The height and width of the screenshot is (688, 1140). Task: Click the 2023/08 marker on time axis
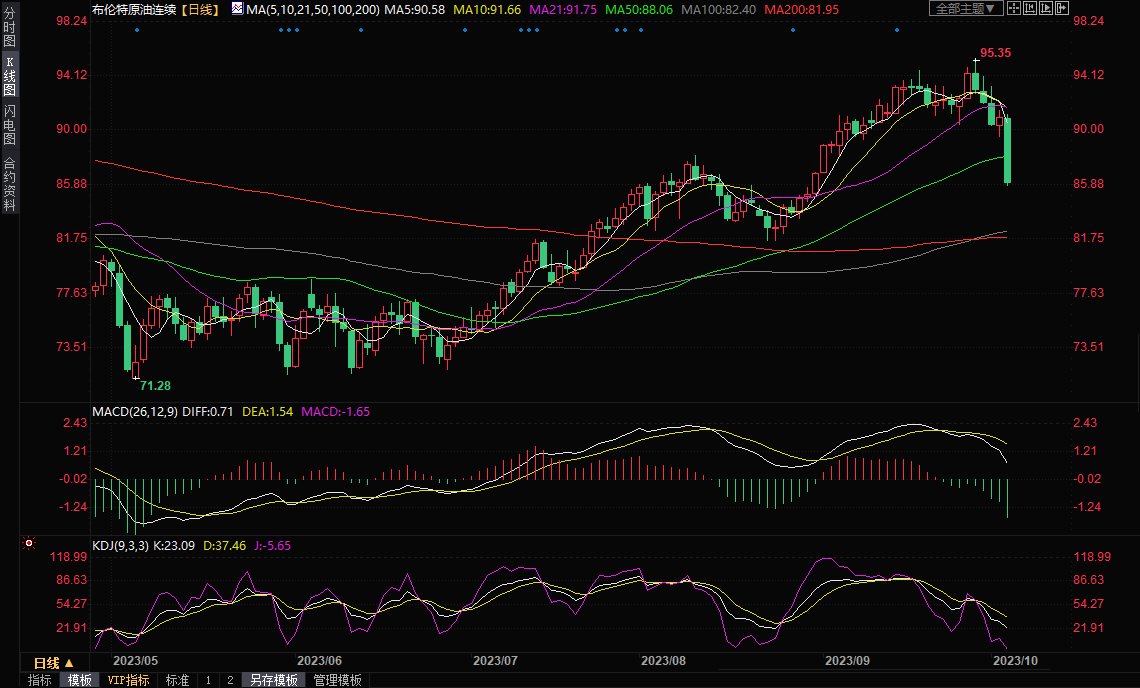pos(663,661)
